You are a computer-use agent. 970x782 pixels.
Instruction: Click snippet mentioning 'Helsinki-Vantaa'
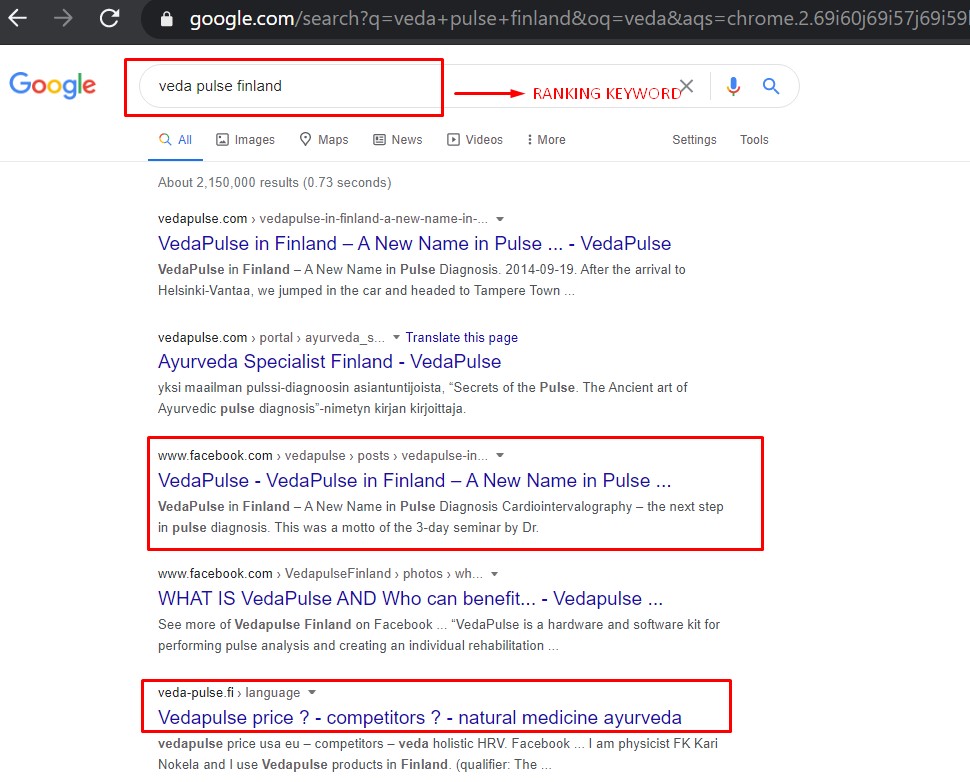421,280
